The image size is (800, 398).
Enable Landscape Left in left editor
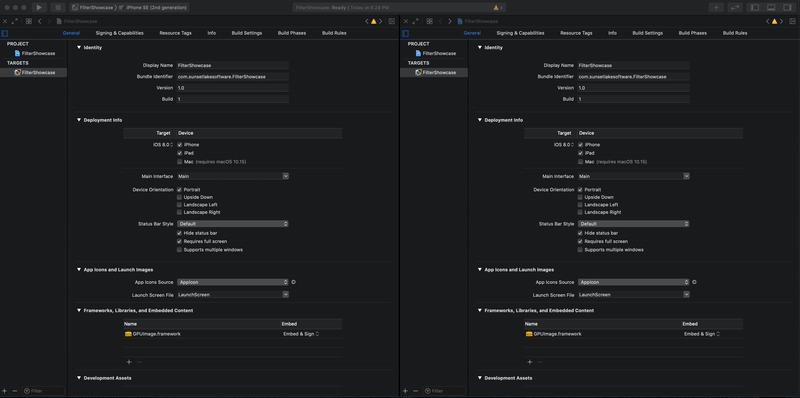pos(180,205)
